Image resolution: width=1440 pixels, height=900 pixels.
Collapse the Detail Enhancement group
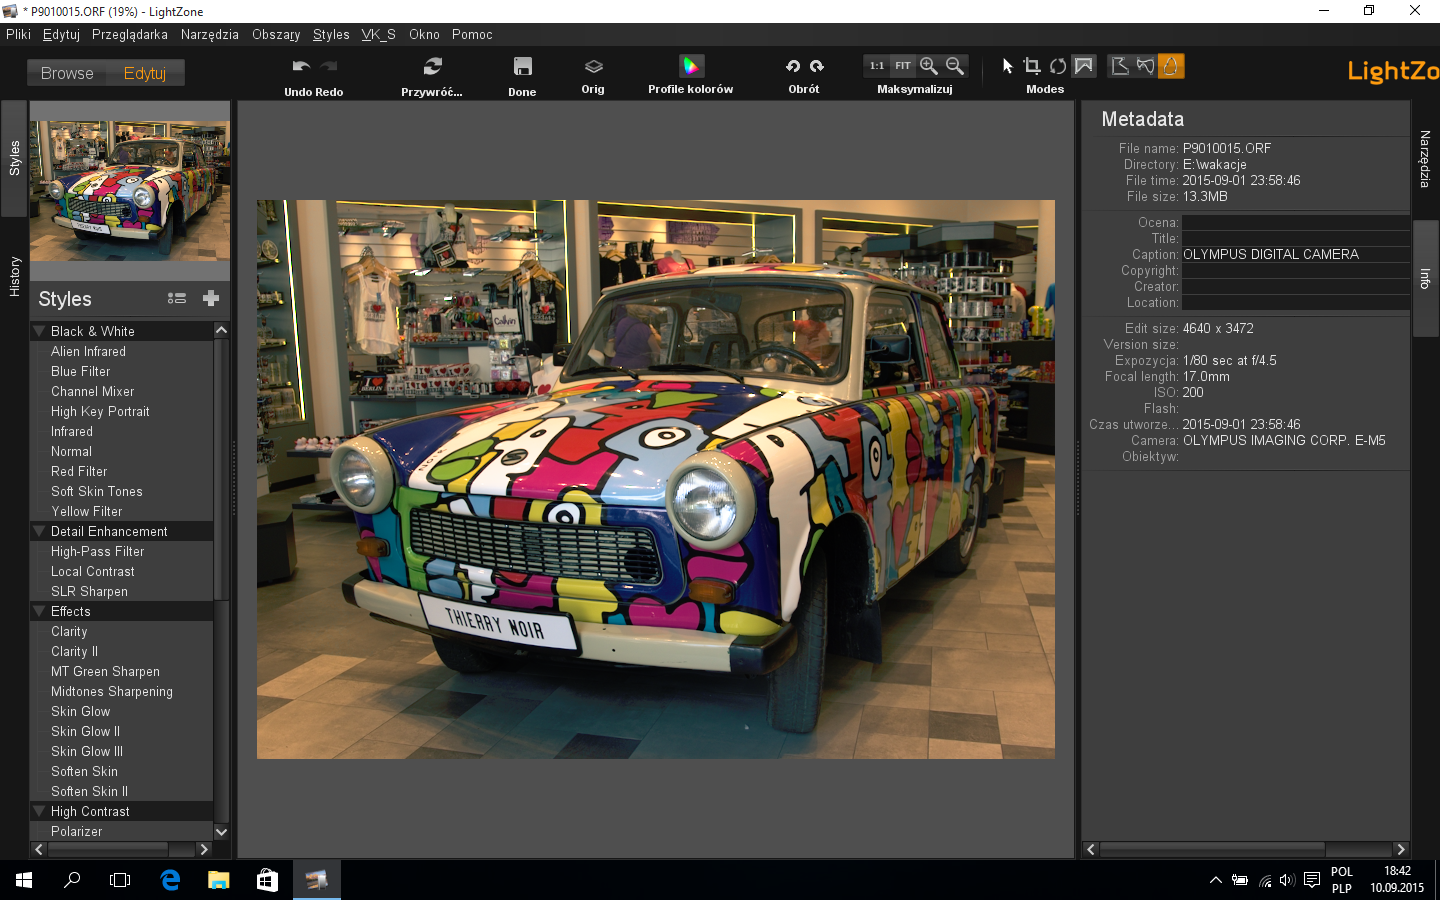point(39,531)
